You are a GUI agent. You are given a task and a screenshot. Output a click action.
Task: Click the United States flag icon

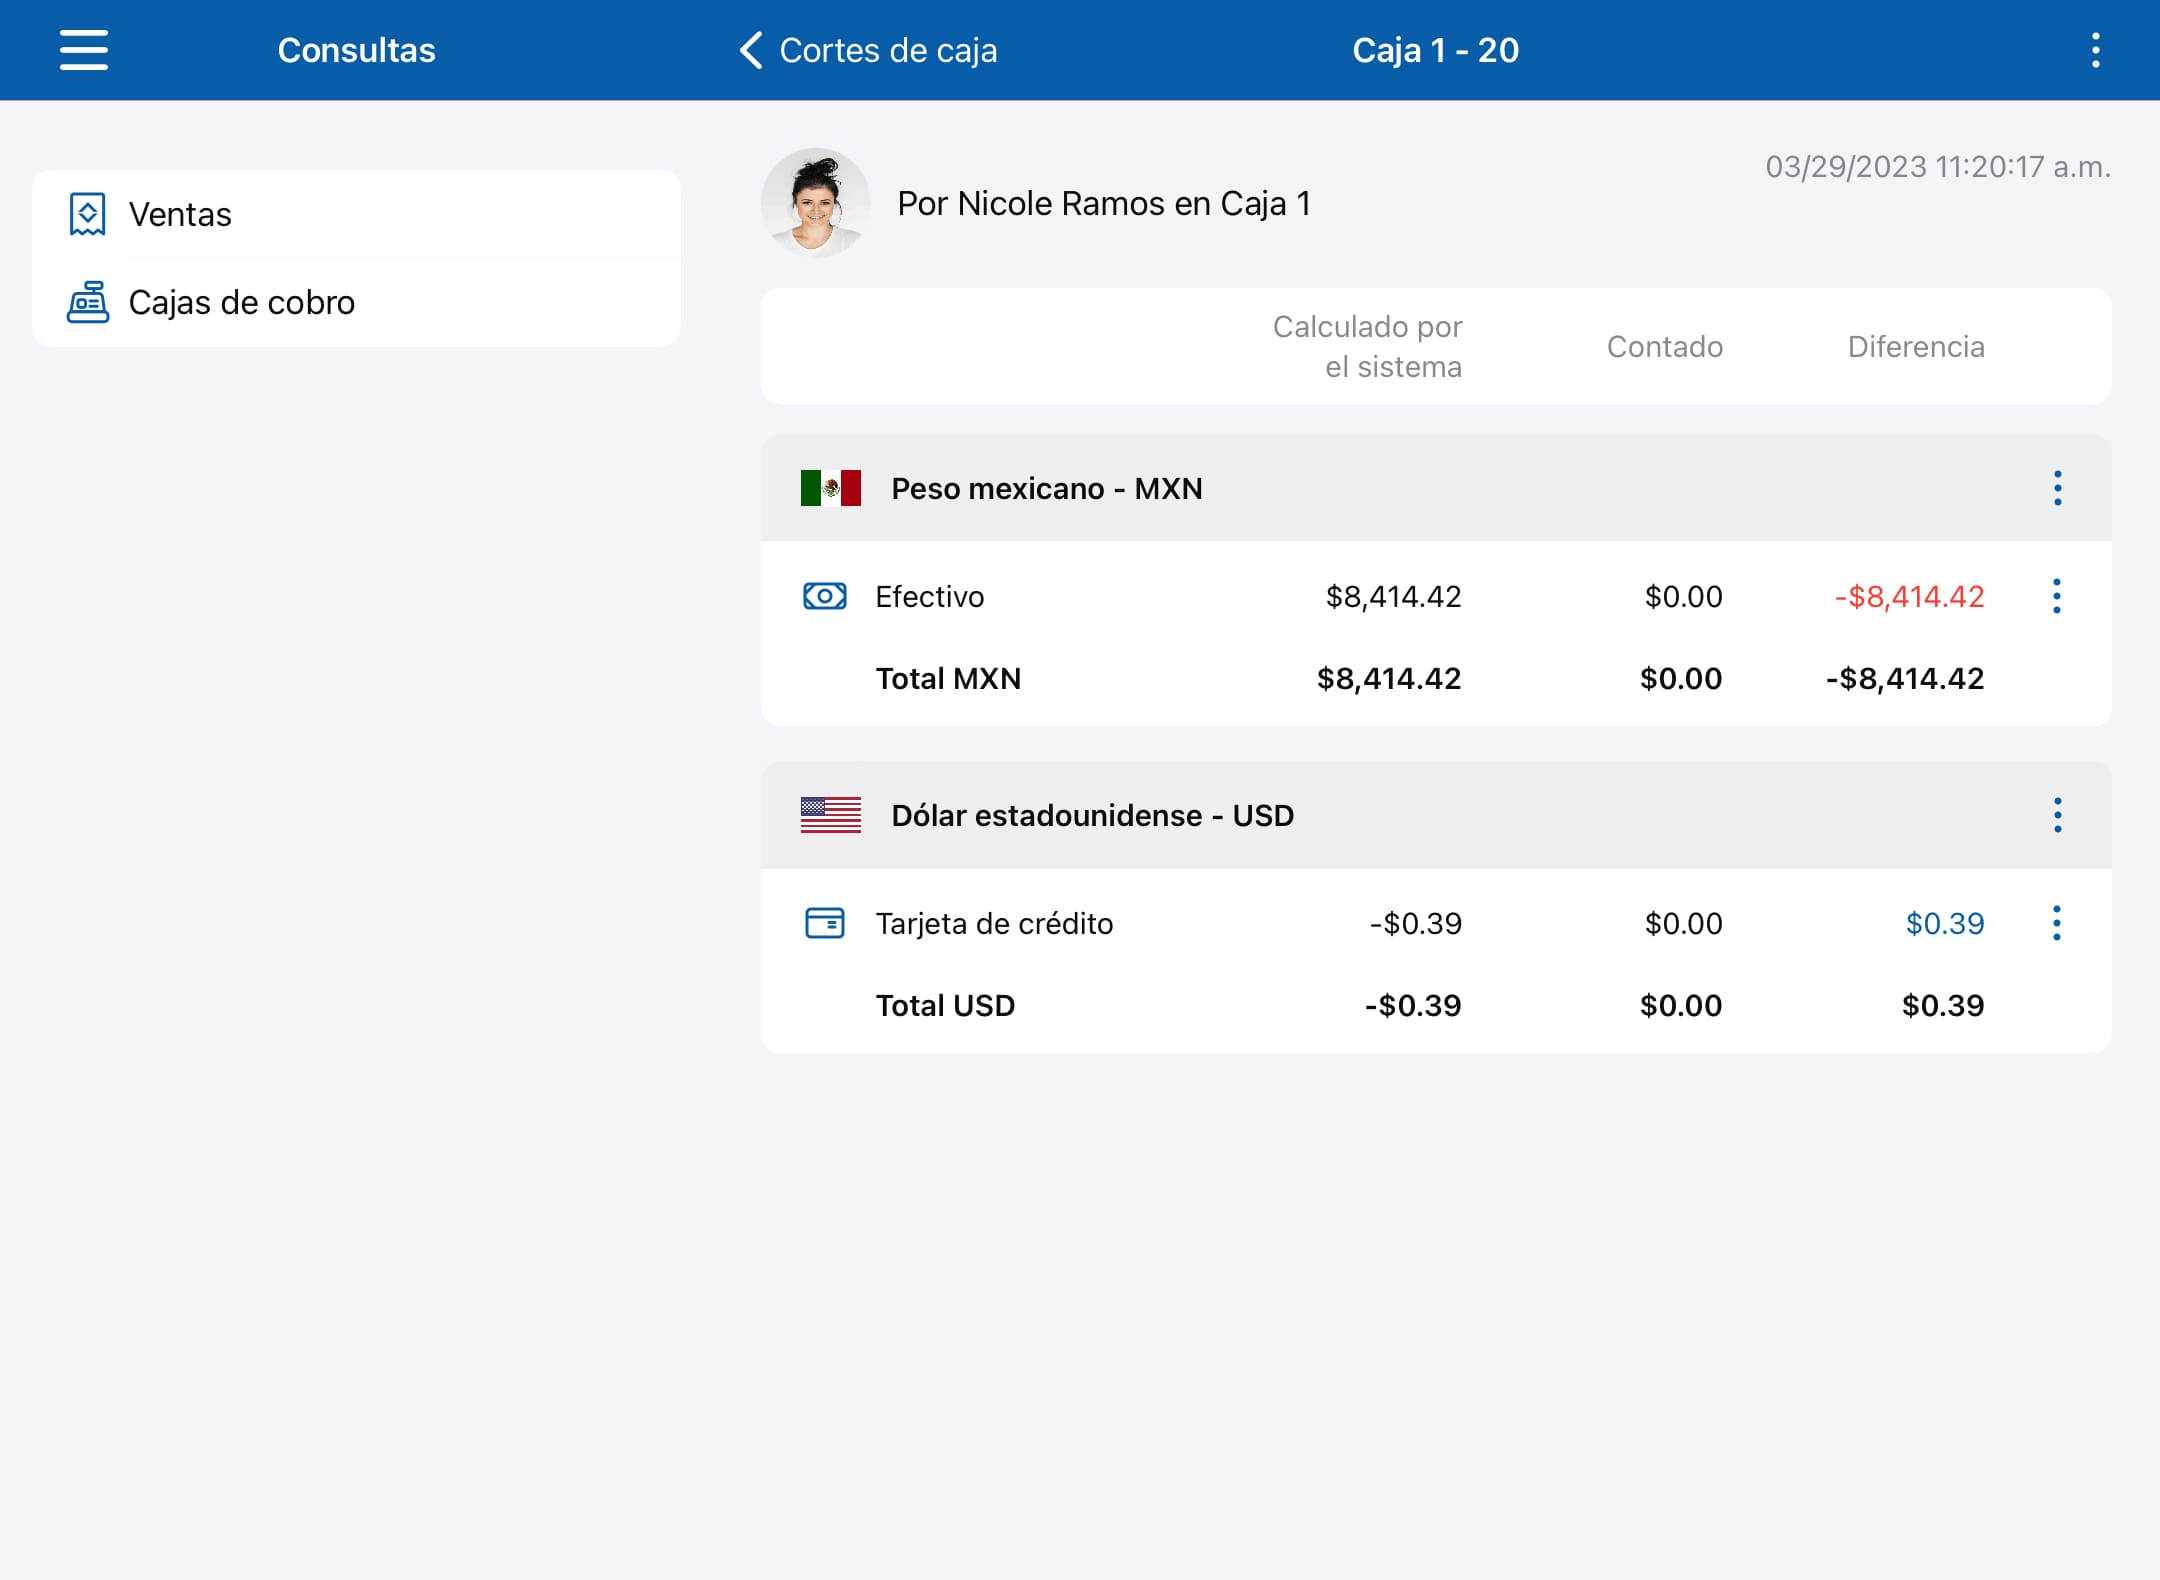pyautogui.click(x=830, y=815)
